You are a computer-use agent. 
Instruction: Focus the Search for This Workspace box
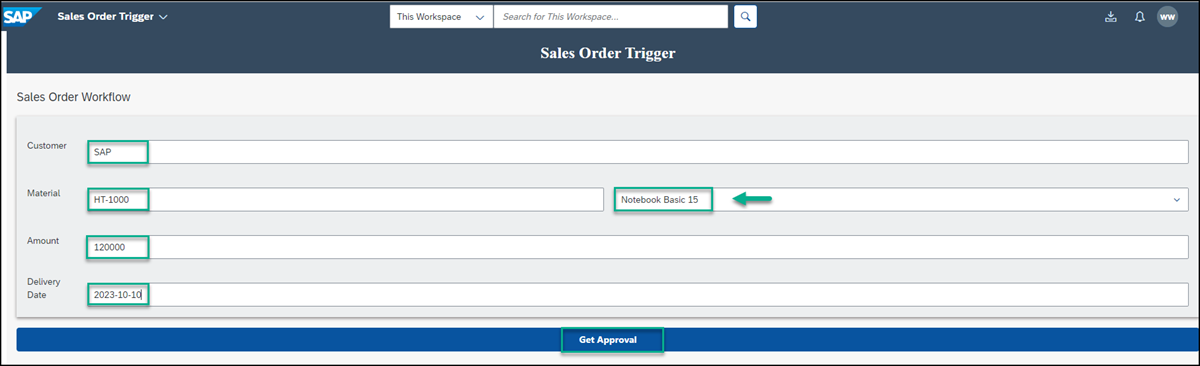click(611, 17)
